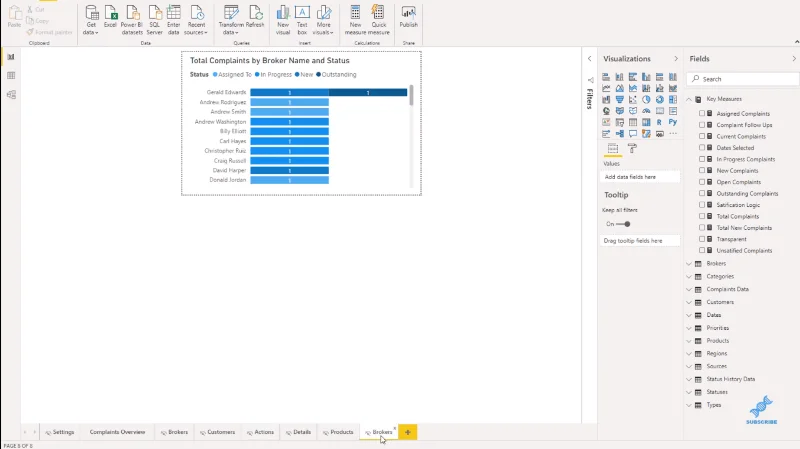Click Enter data in the ribbon
This screenshot has width=800, height=449.
[173, 19]
